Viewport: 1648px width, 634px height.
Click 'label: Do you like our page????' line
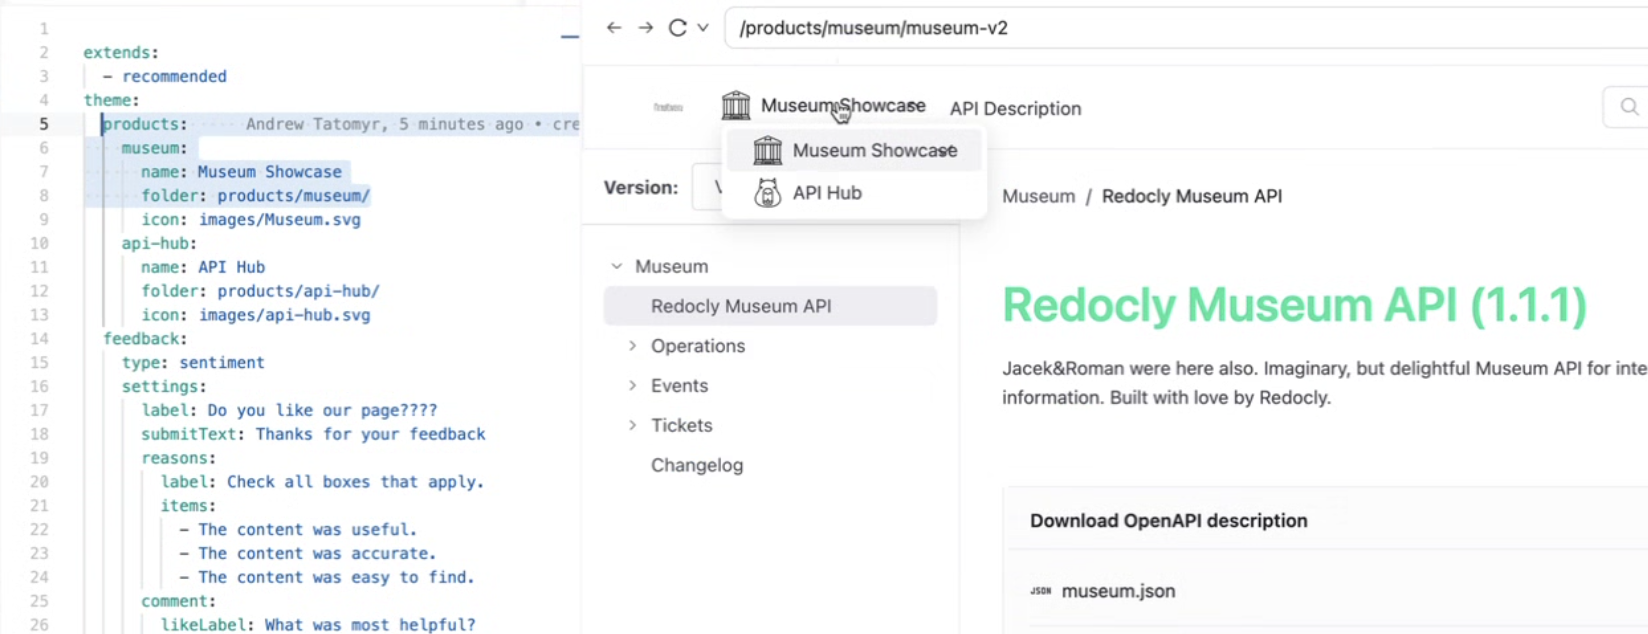289,410
